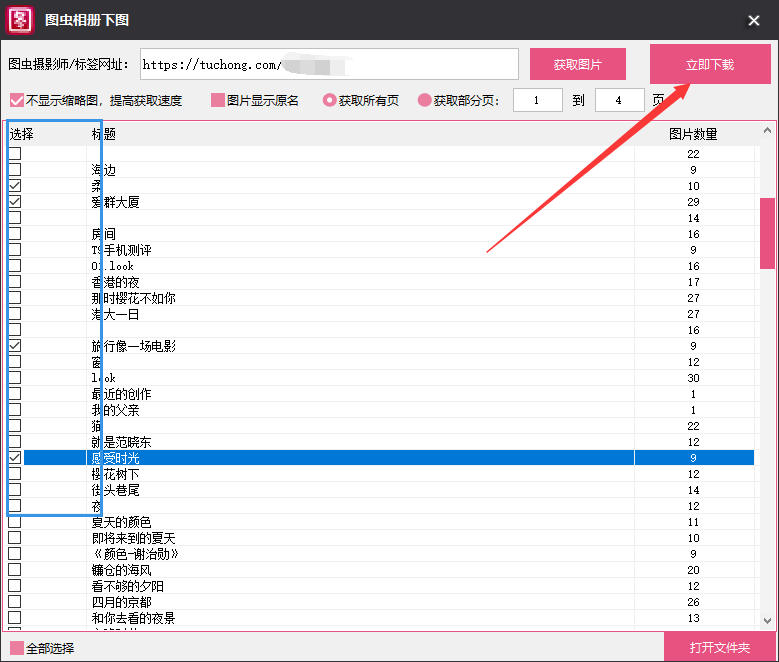Click the 图虫相册下图 app logo icon

(x=20, y=20)
